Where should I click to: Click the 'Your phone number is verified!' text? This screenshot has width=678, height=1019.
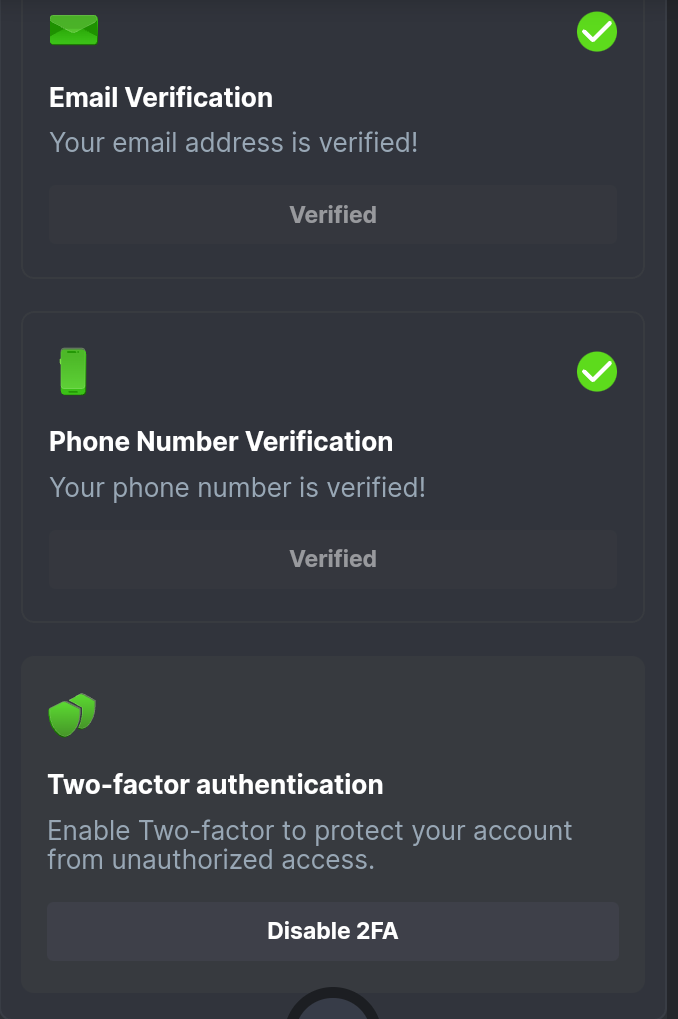coord(237,487)
